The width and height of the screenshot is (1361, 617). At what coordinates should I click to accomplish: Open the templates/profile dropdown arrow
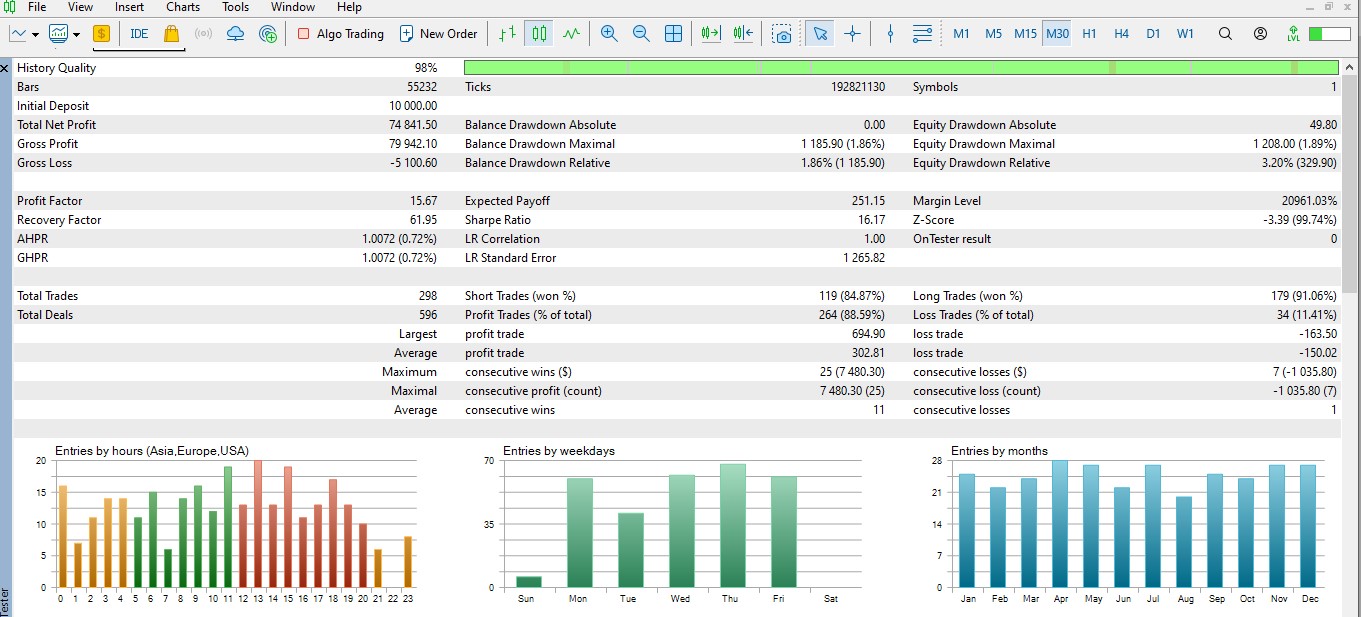tap(77, 34)
